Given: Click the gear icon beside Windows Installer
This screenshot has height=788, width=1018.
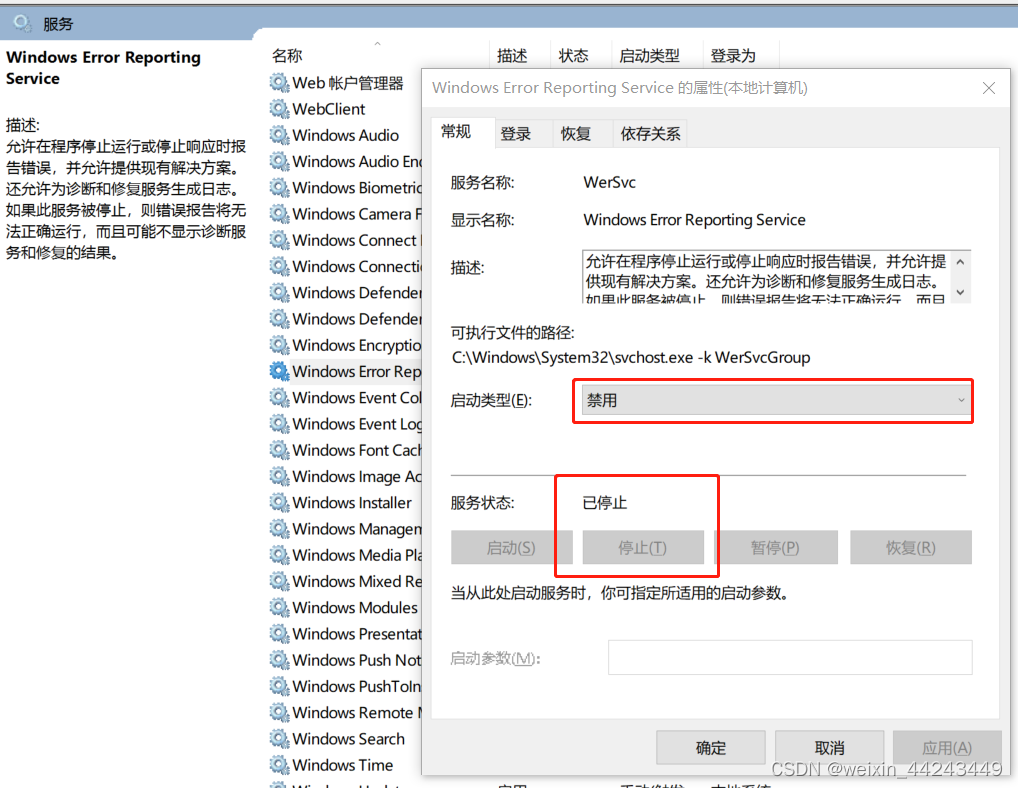Looking at the screenshot, I should (x=279, y=502).
